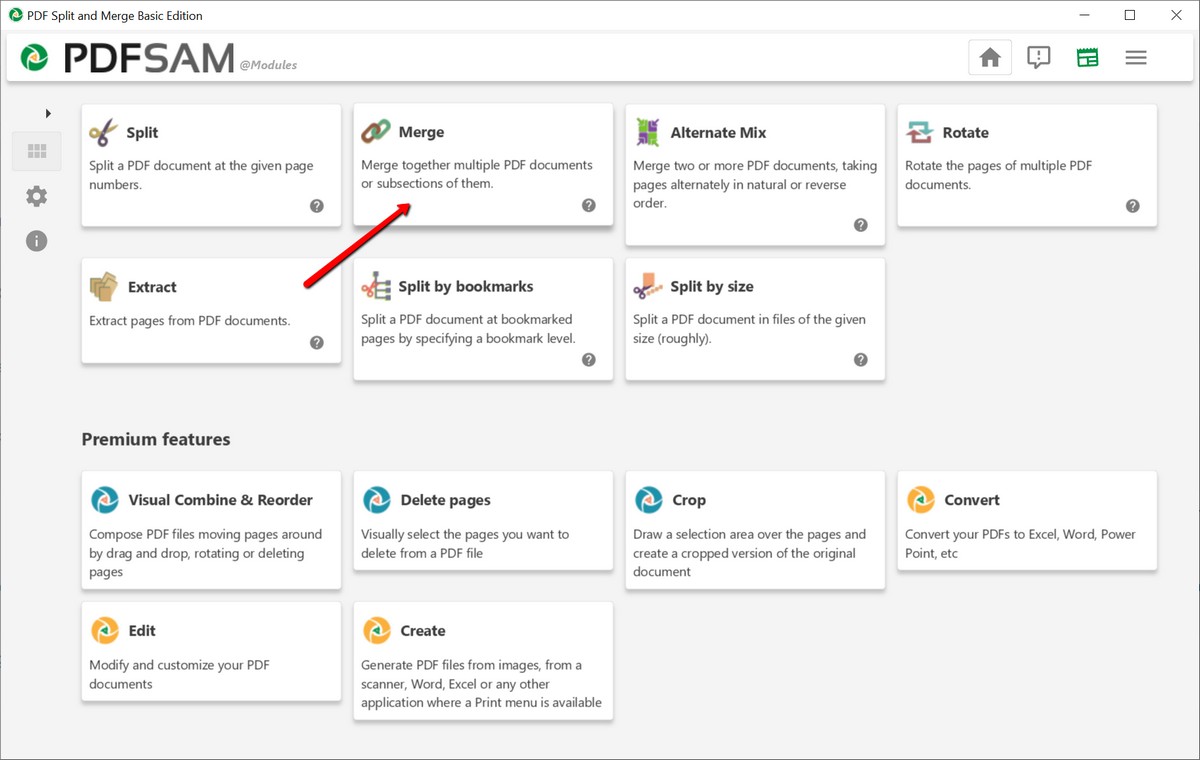Screen dimensions: 1200x760
Task: Show help for the Rotate module
Action: (x=1132, y=206)
